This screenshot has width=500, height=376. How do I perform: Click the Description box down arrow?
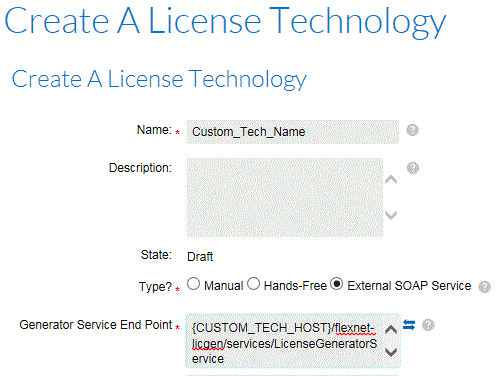pos(391,215)
